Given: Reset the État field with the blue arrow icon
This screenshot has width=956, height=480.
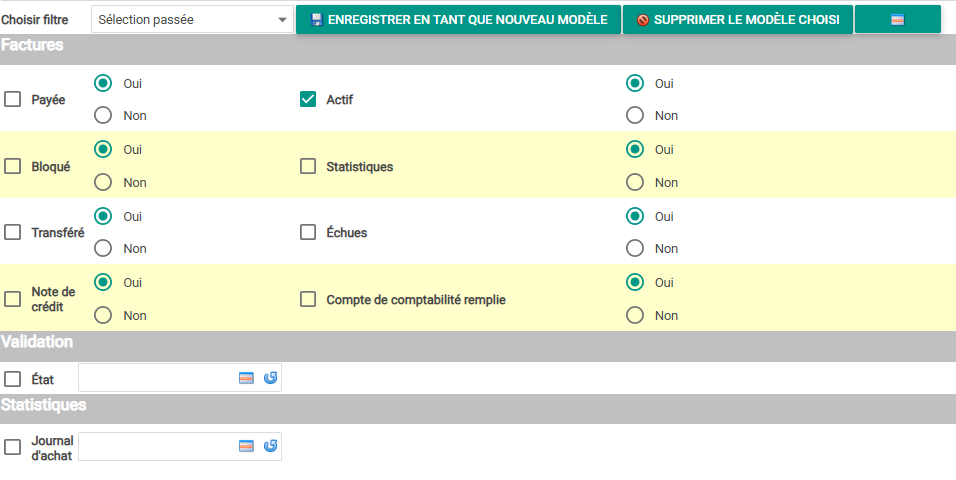Looking at the screenshot, I should (x=270, y=378).
